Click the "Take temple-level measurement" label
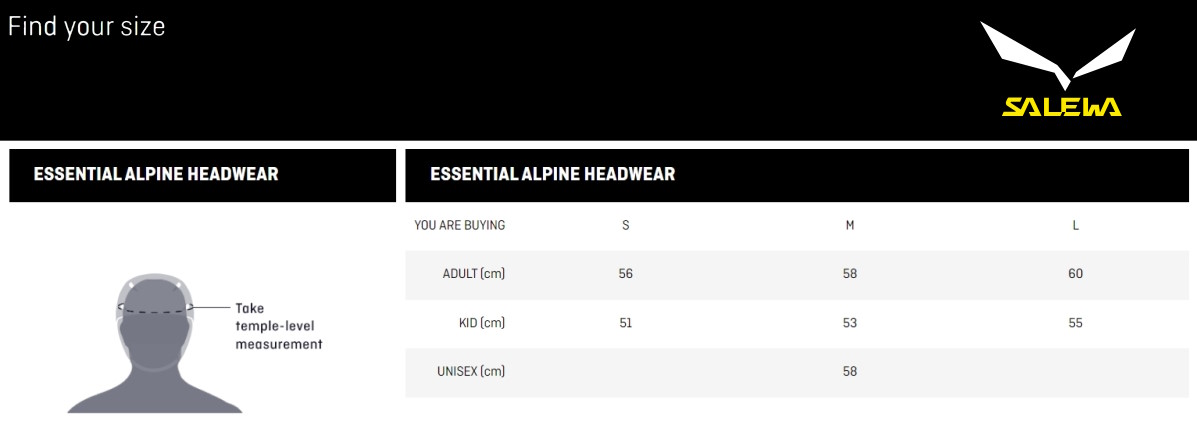 (x=278, y=326)
